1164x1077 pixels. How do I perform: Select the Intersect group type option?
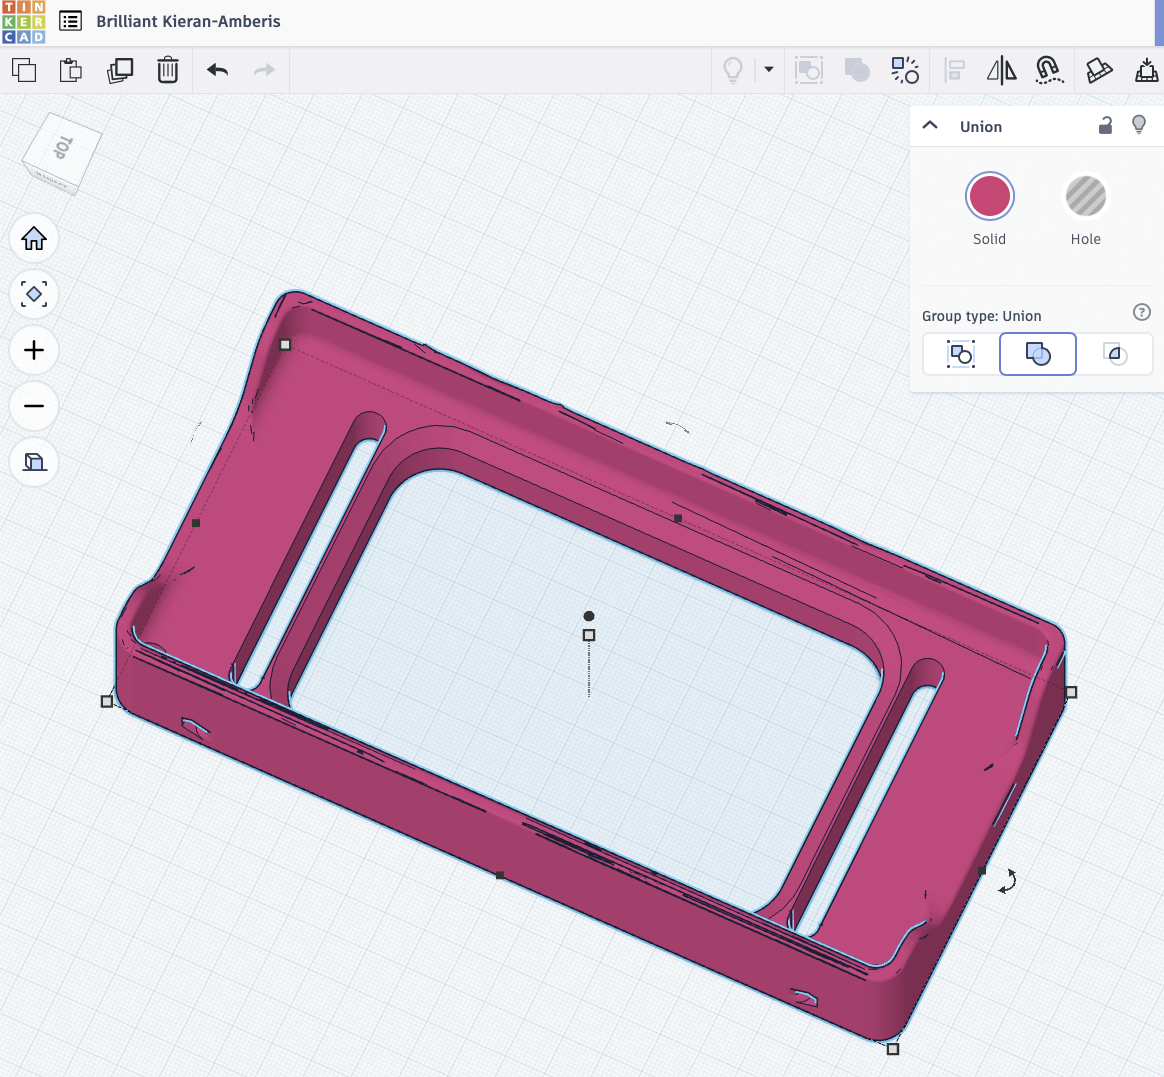1115,354
